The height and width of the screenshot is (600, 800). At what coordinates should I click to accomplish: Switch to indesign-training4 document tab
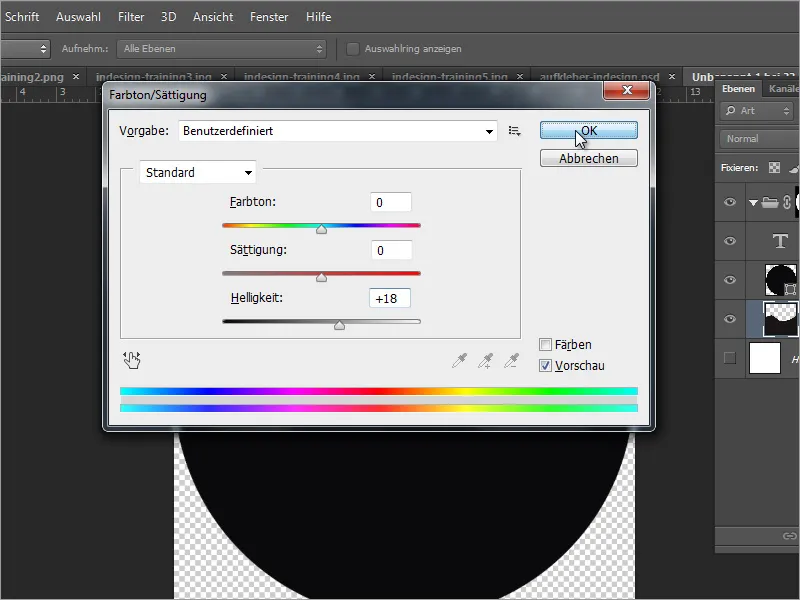pyautogui.click(x=302, y=77)
